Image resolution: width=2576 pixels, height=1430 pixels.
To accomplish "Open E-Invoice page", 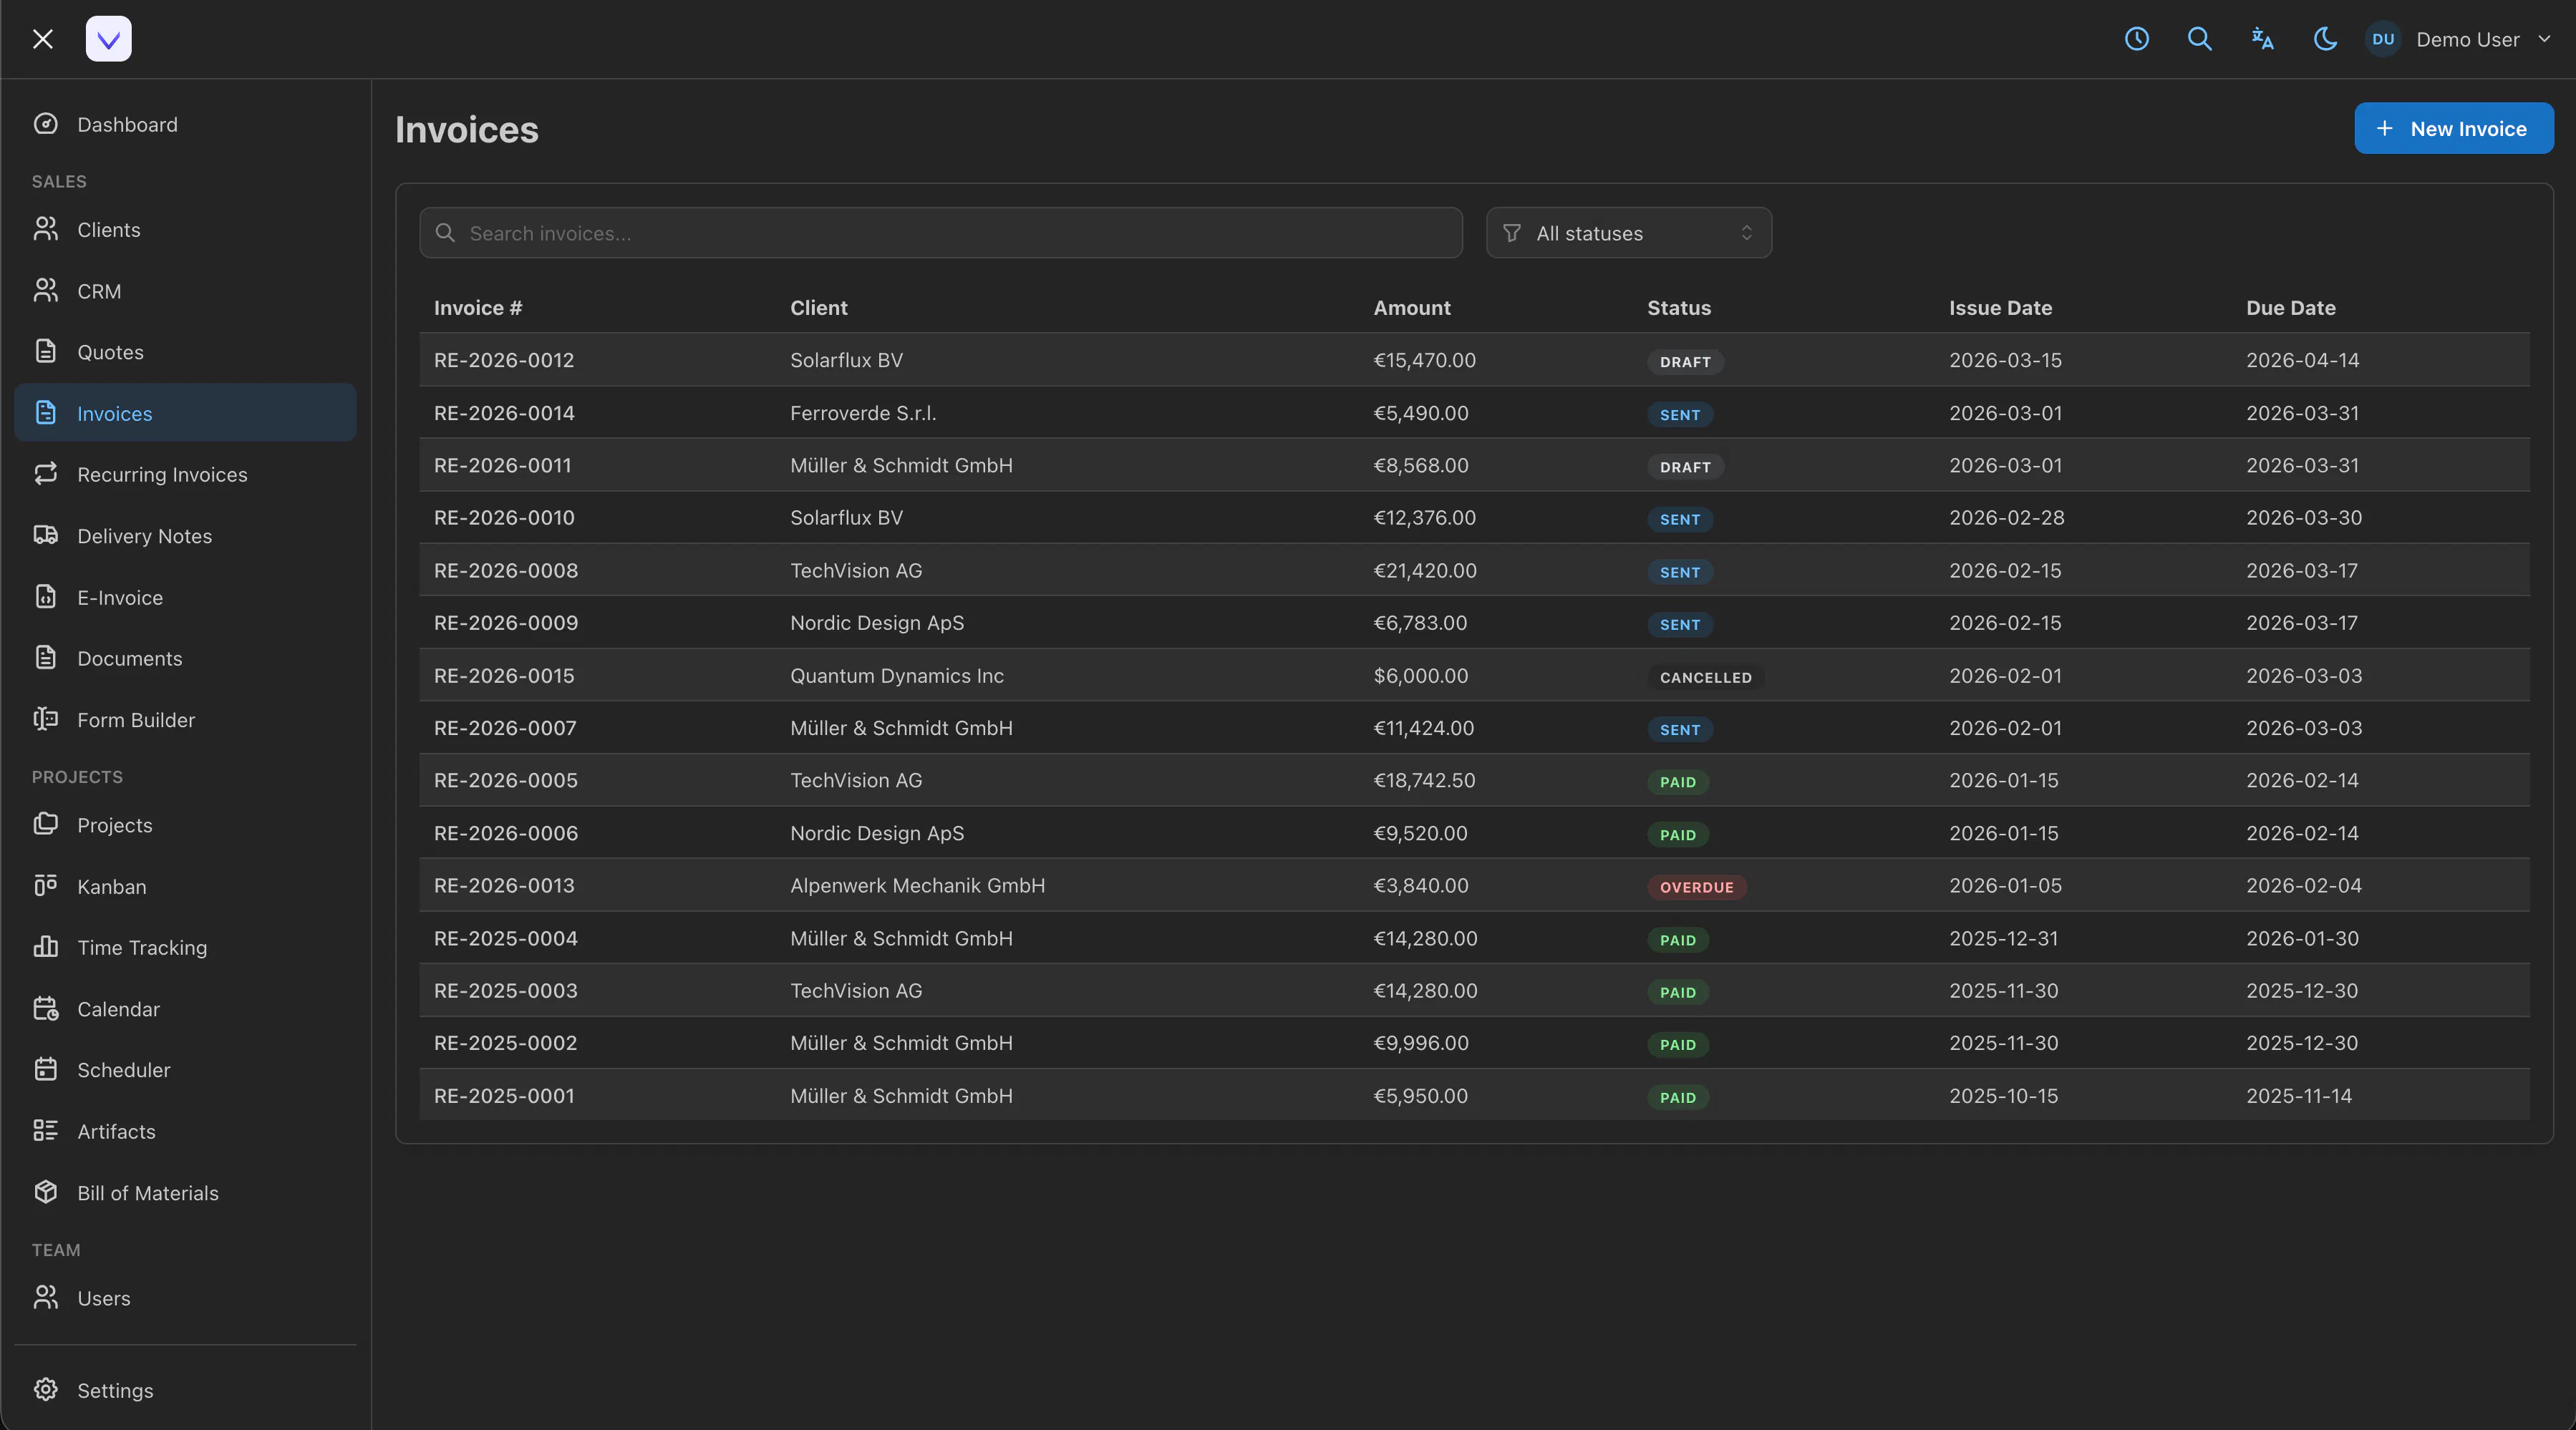I will point(185,597).
